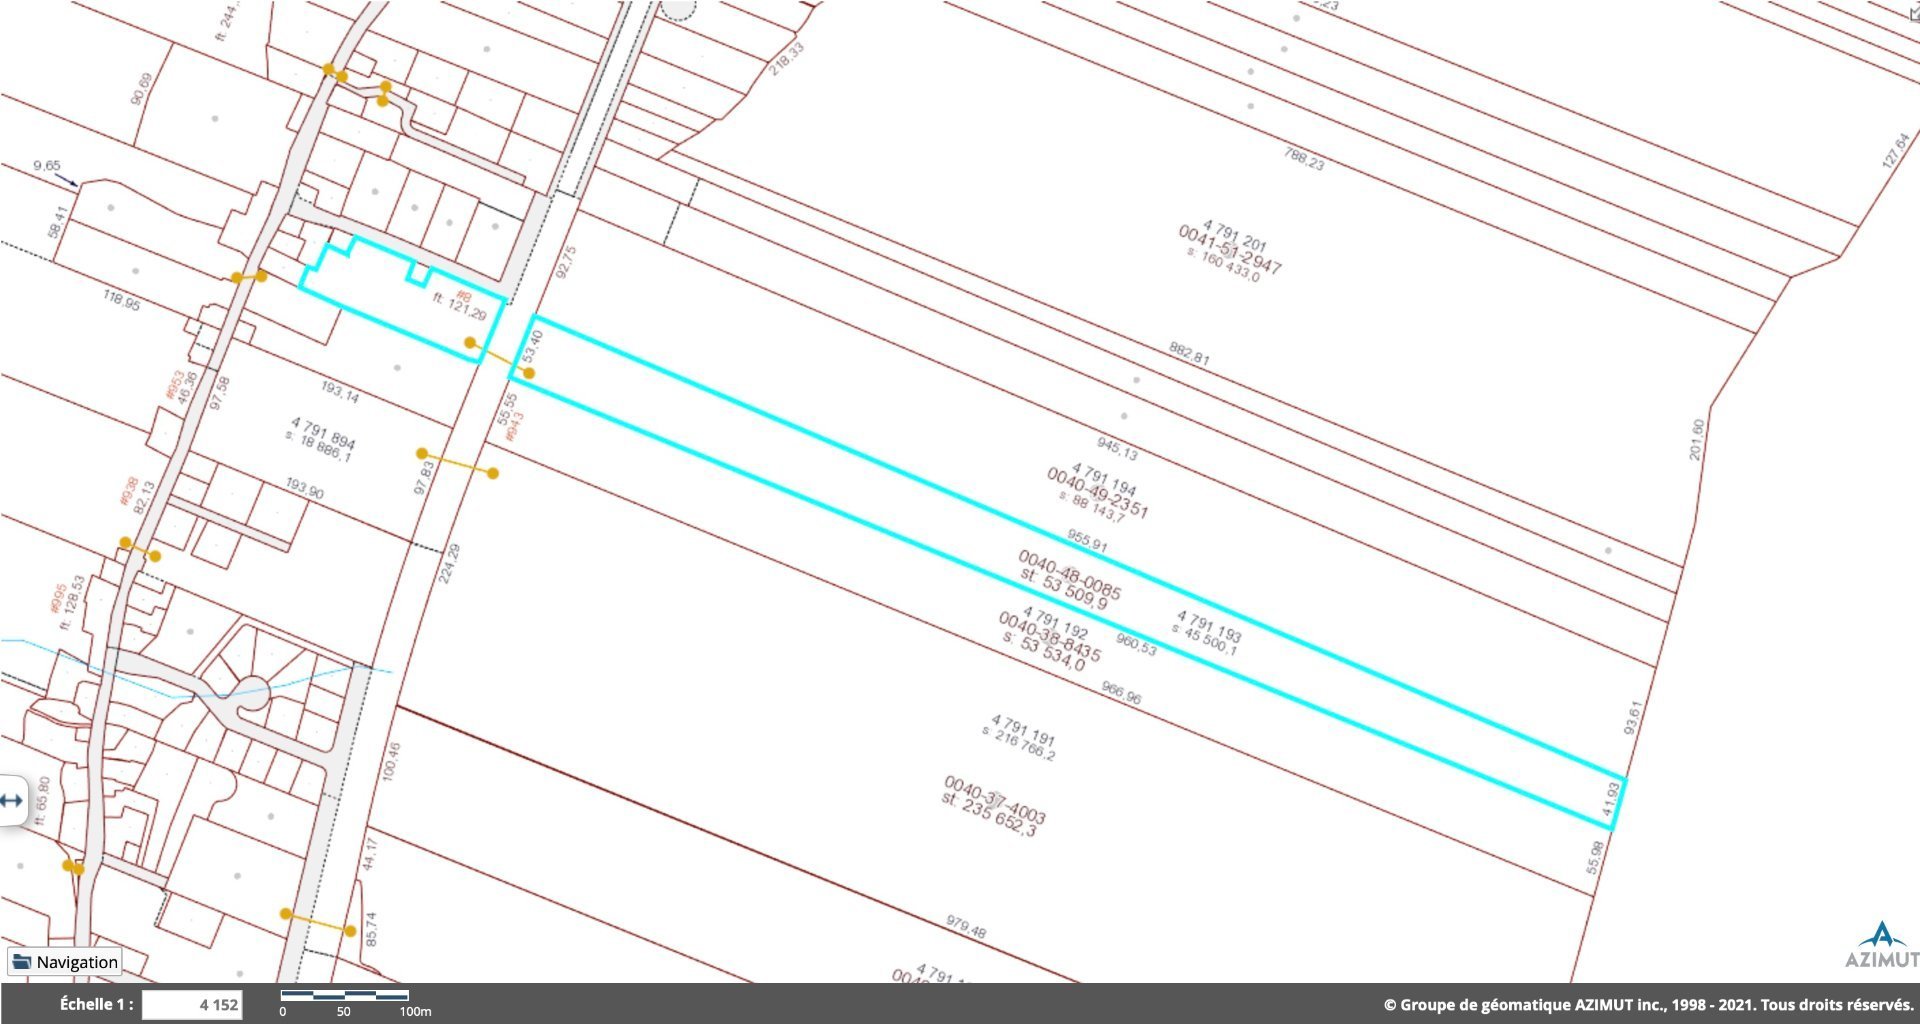Click the Groupe de géomatique AZIMUT copyright text
This screenshot has height=1024, width=1920.
tap(1648, 1005)
